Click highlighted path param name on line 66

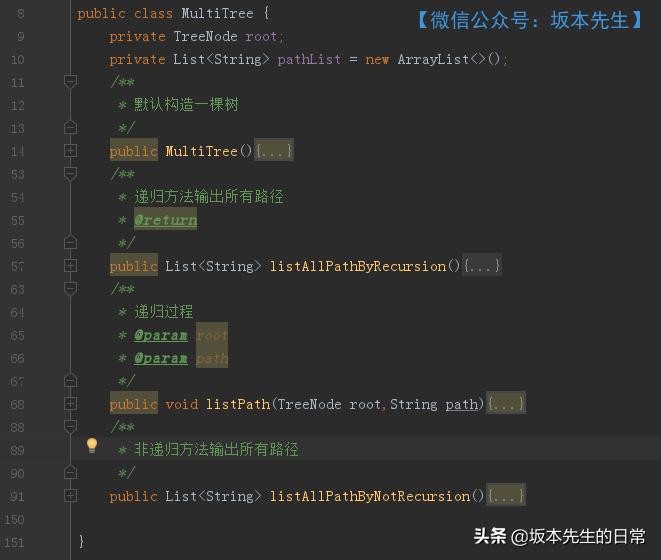[212, 358]
